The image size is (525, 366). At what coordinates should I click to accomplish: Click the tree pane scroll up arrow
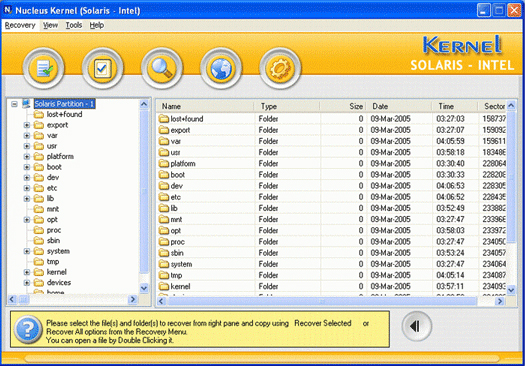point(144,104)
